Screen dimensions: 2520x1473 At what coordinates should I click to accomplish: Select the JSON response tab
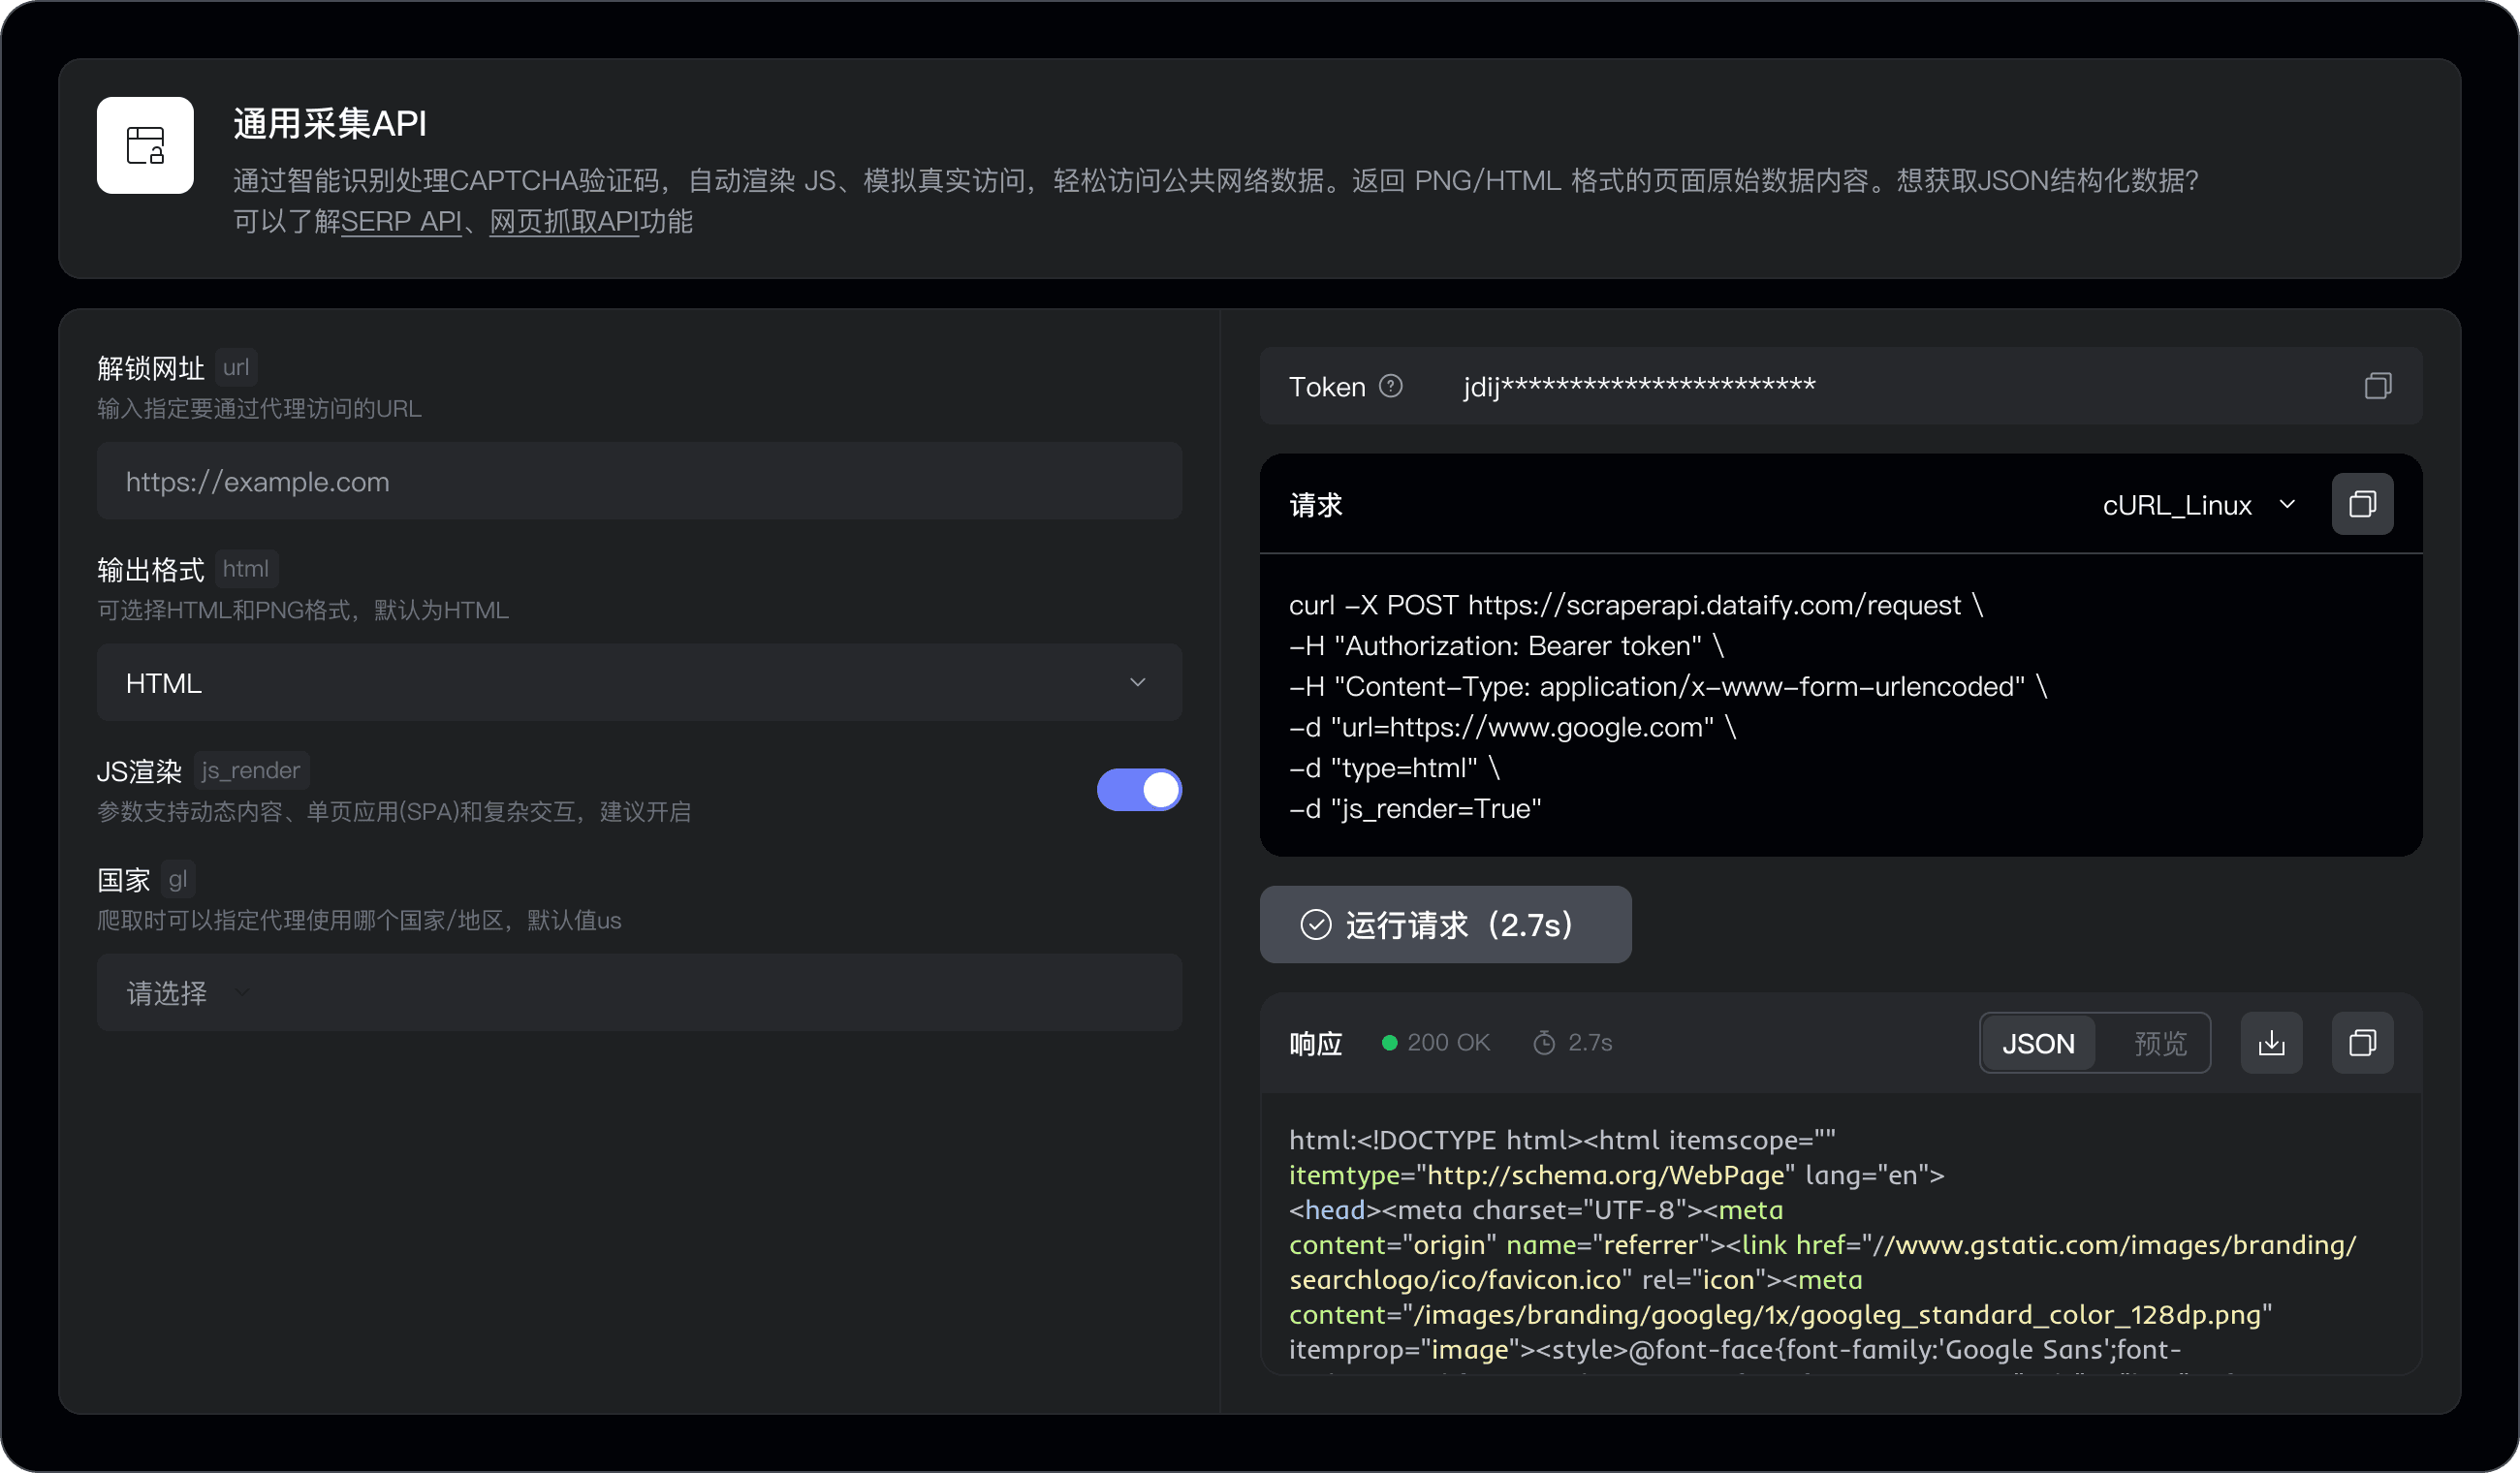(2040, 1043)
